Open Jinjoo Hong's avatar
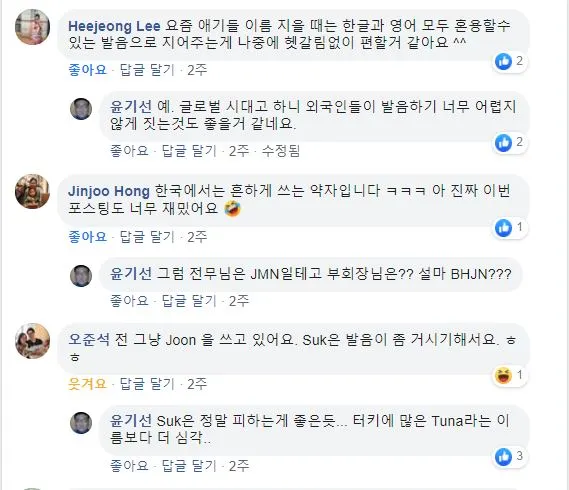 [32, 192]
